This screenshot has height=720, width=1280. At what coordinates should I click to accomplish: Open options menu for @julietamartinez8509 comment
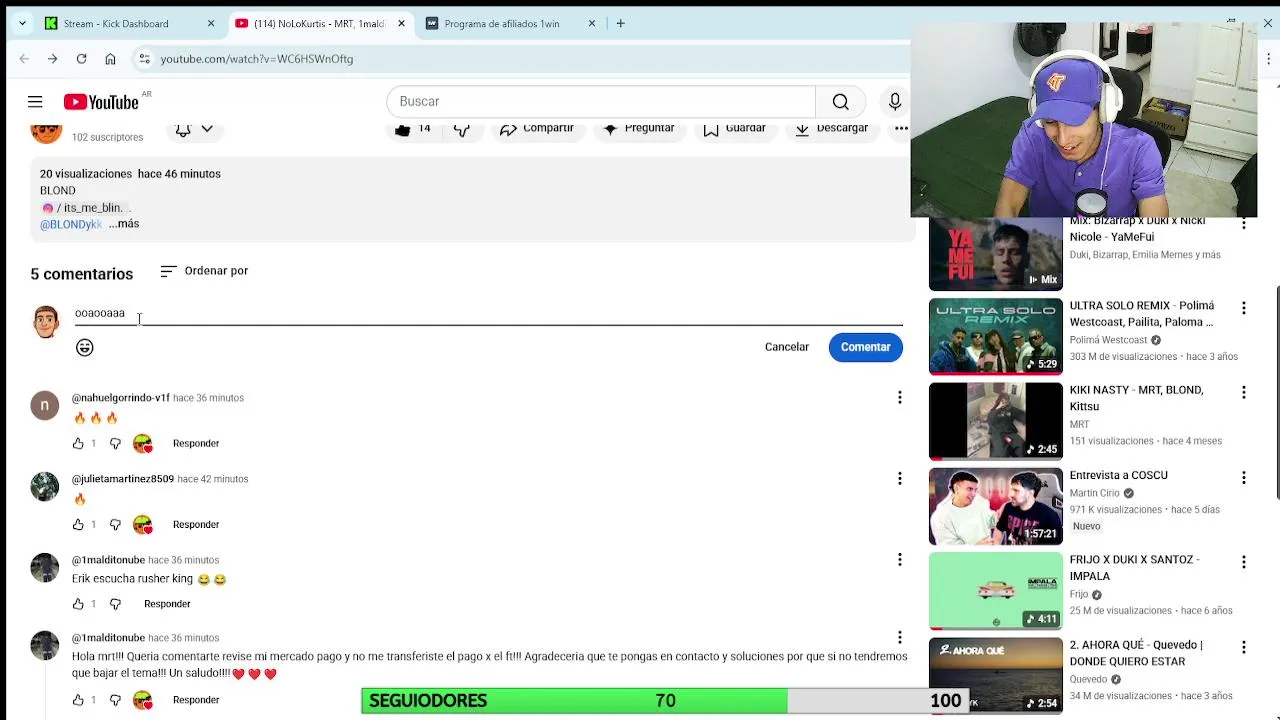(899, 479)
